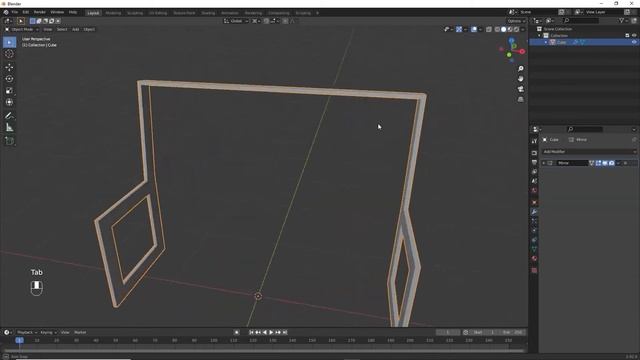Toggle viewport overlays button
Image resolution: width=640 pixels, height=360 pixels.
point(474,29)
